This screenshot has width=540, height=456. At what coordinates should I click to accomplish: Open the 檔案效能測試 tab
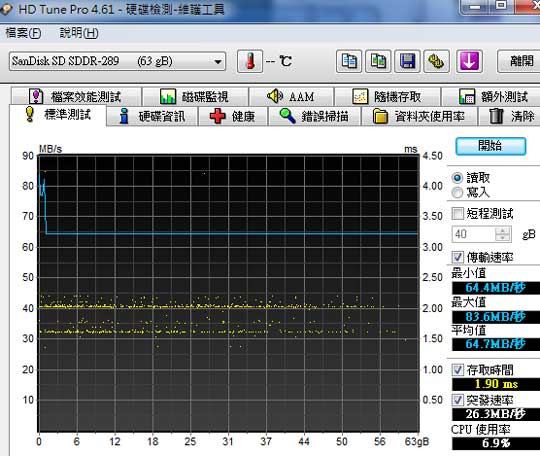[x=76, y=96]
